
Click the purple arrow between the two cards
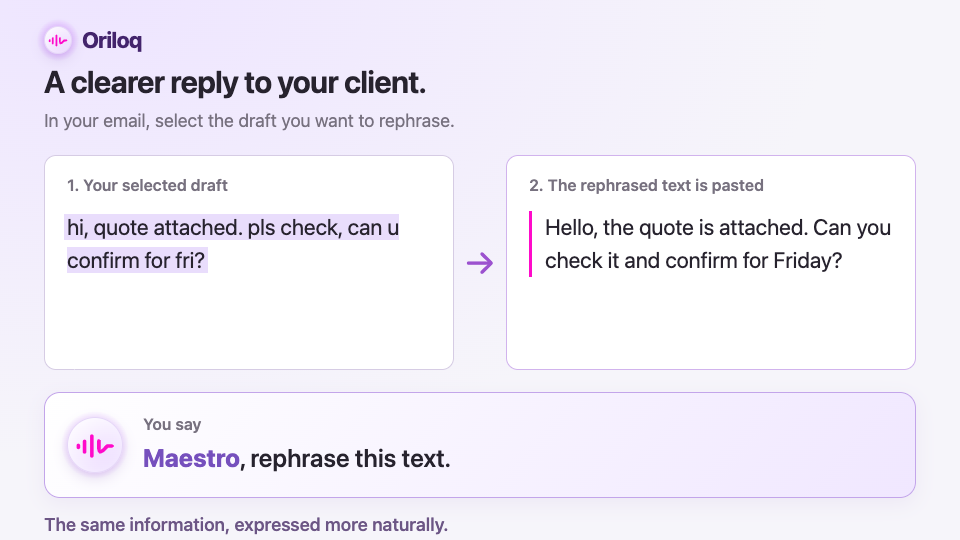pos(480,263)
